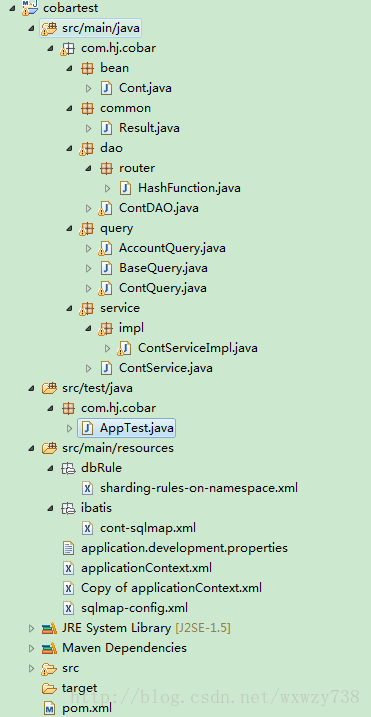Click the Result.java file icon
This screenshot has width=371, height=717.
coord(106,128)
